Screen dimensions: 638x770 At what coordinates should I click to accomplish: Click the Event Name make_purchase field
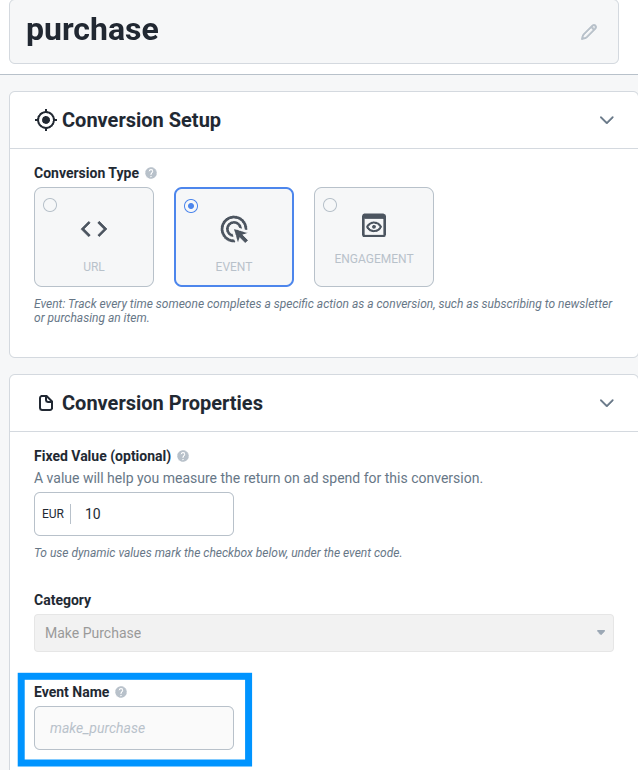point(134,728)
